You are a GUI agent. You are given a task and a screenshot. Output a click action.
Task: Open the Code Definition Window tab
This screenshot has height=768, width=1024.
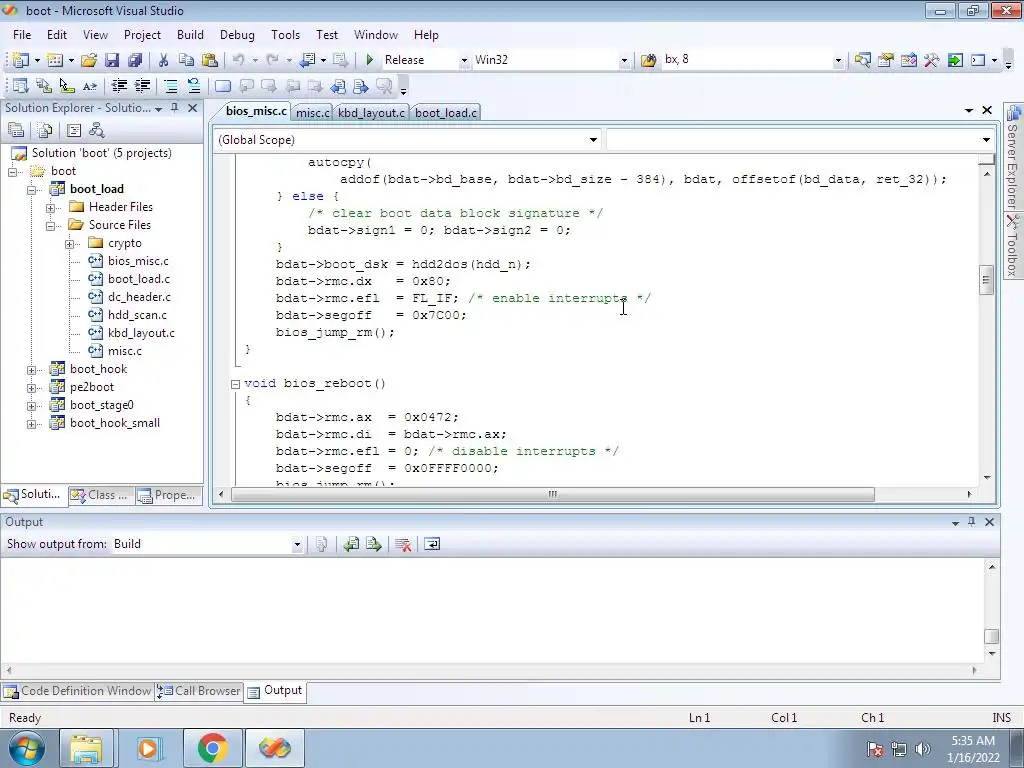click(77, 691)
